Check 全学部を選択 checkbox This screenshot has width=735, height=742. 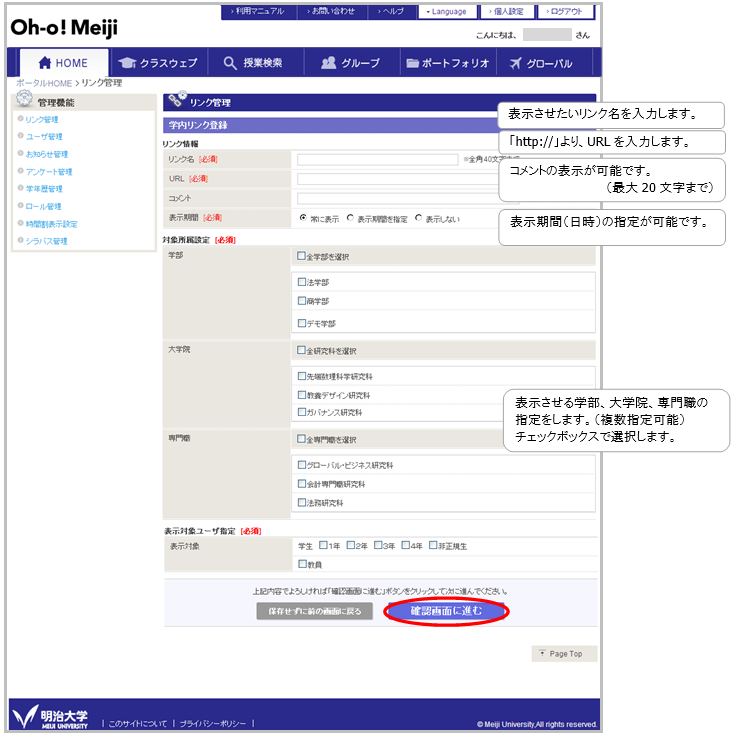[301, 256]
